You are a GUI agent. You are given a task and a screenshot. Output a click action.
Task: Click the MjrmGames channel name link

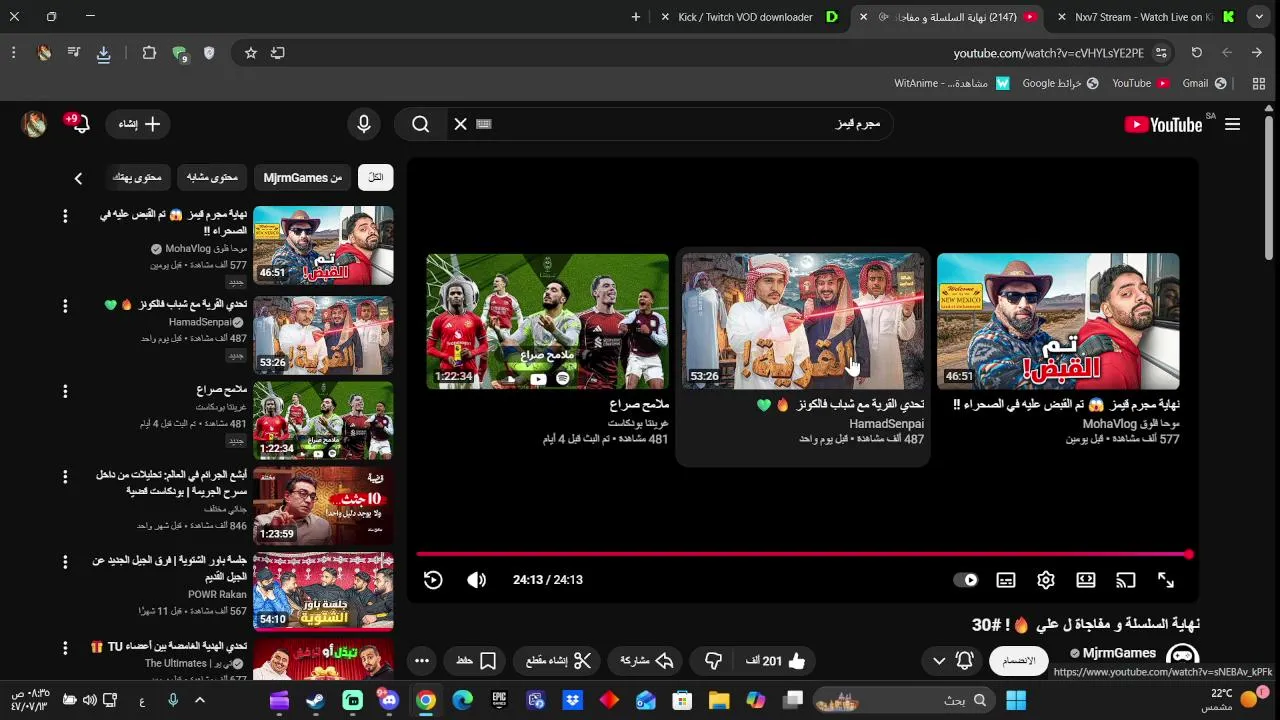click(1120, 653)
